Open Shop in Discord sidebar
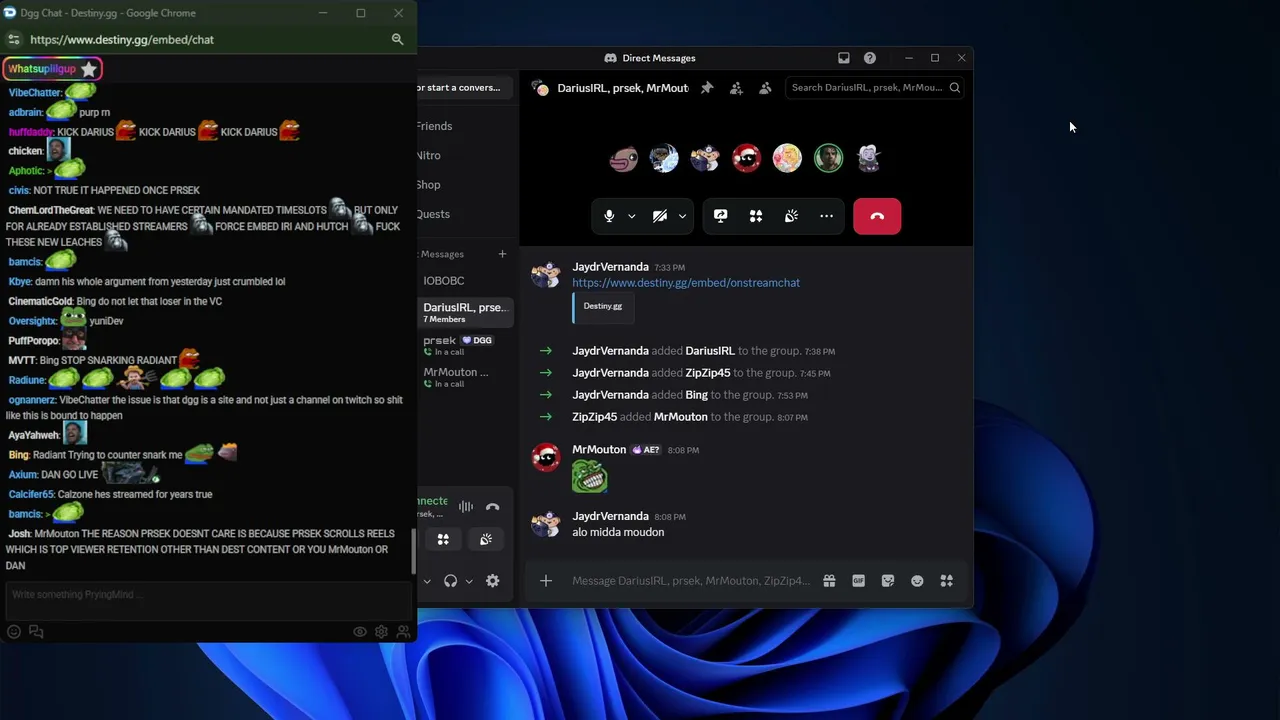 [x=429, y=184]
